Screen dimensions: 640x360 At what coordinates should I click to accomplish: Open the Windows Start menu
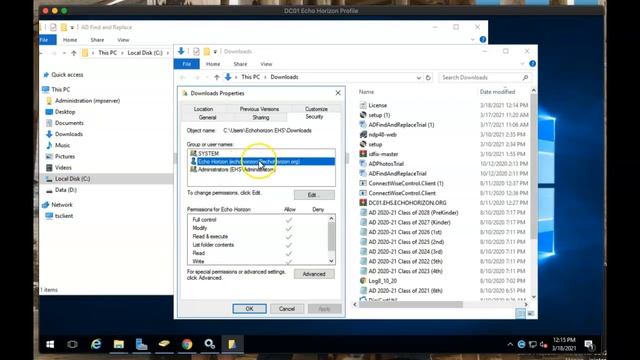[50, 344]
